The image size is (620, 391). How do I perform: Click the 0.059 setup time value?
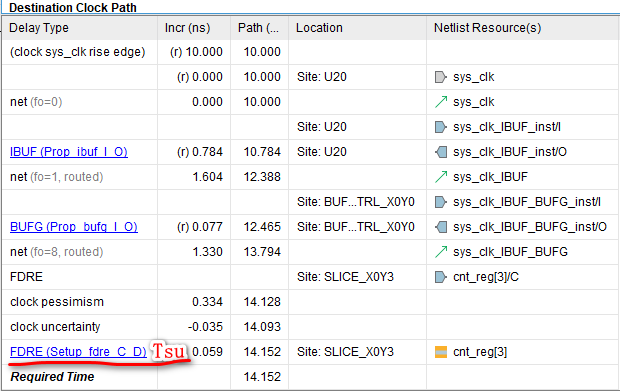208,352
